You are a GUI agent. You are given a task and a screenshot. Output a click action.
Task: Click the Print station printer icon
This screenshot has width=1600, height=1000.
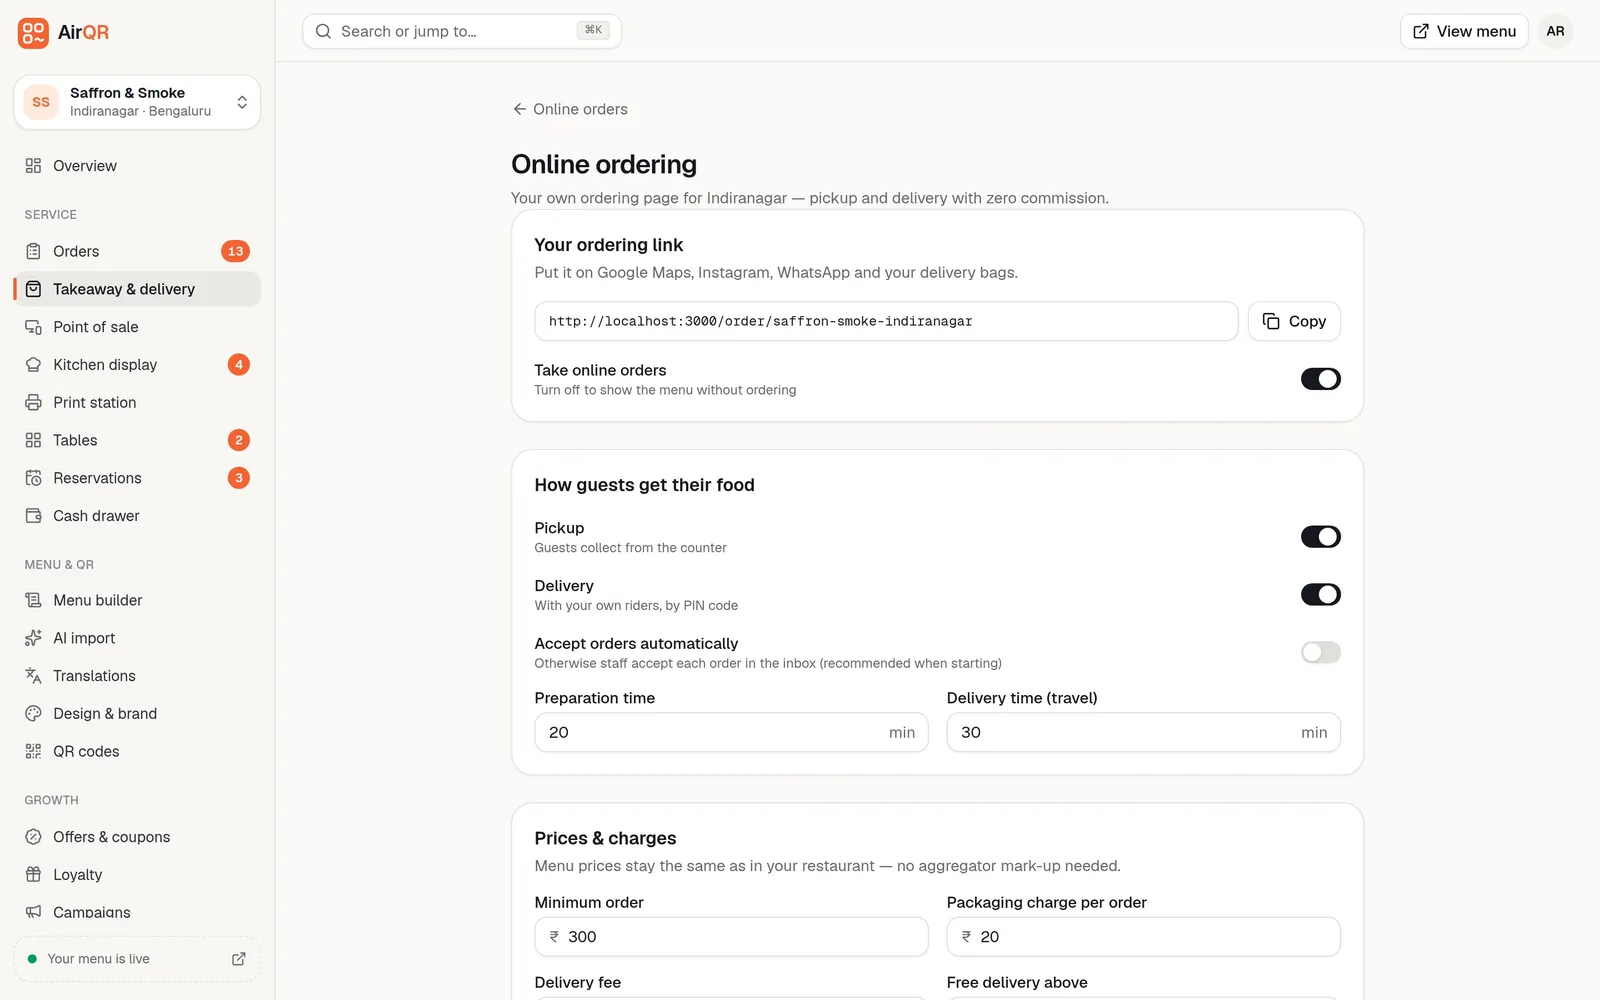[33, 403]
